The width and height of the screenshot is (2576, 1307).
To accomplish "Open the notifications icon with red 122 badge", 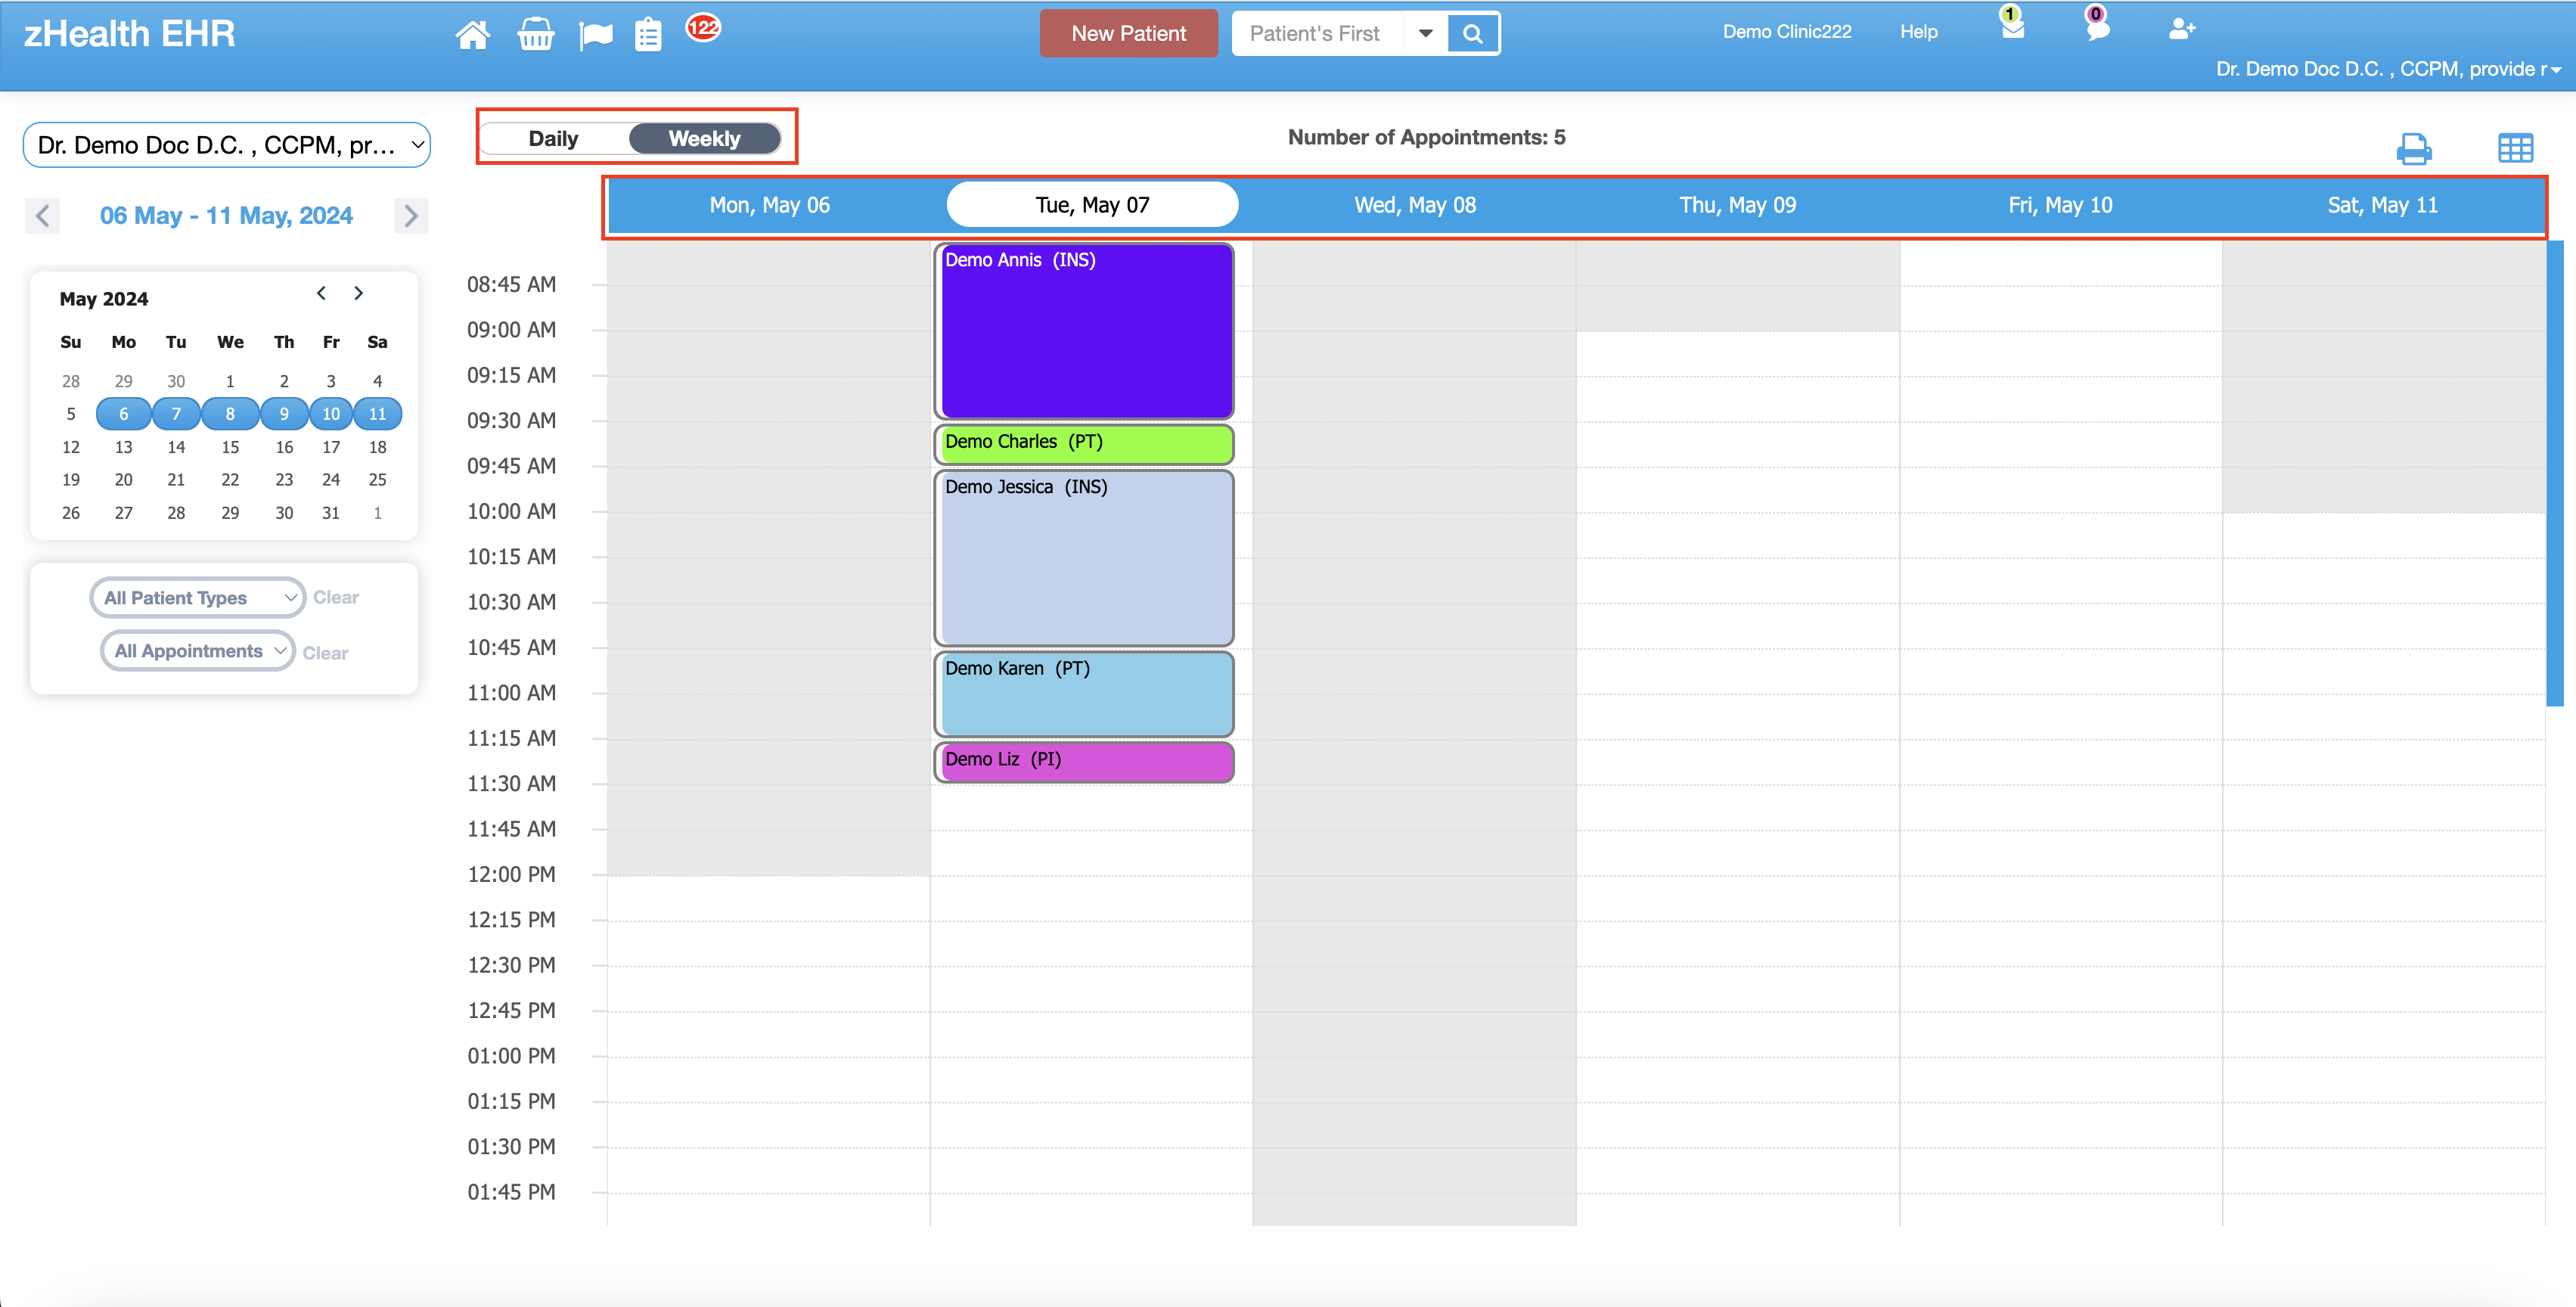I will tap(703, 29).
